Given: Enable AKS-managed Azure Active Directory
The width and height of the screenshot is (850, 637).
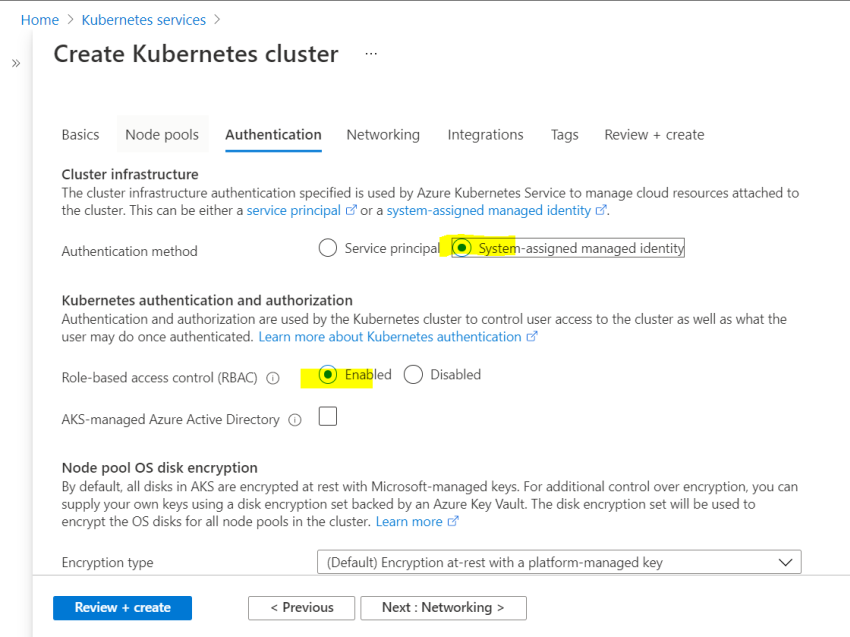Looking at the screenshot, I should coord(327,416).
